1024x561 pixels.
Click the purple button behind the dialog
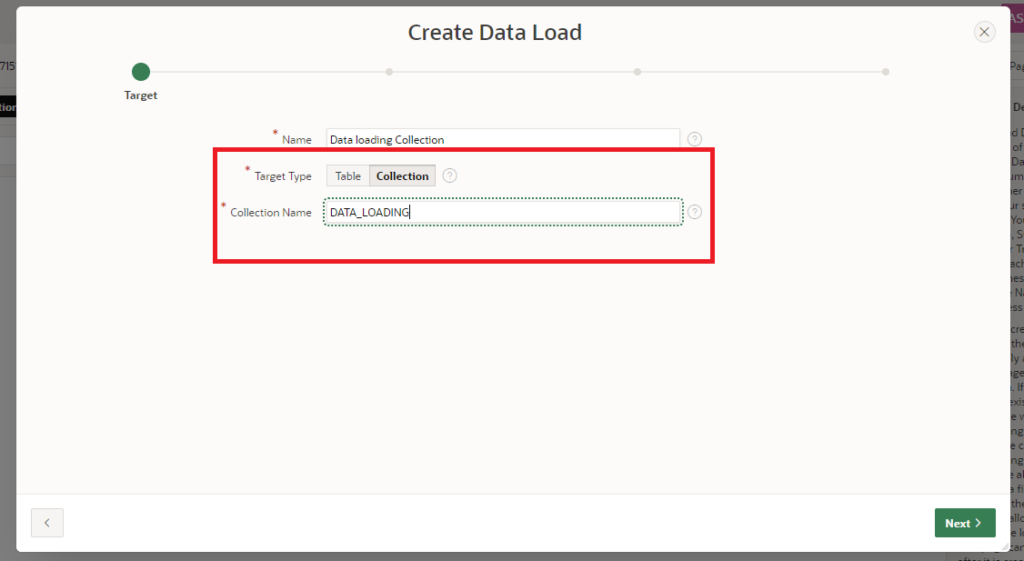[x=1016, y=20]
